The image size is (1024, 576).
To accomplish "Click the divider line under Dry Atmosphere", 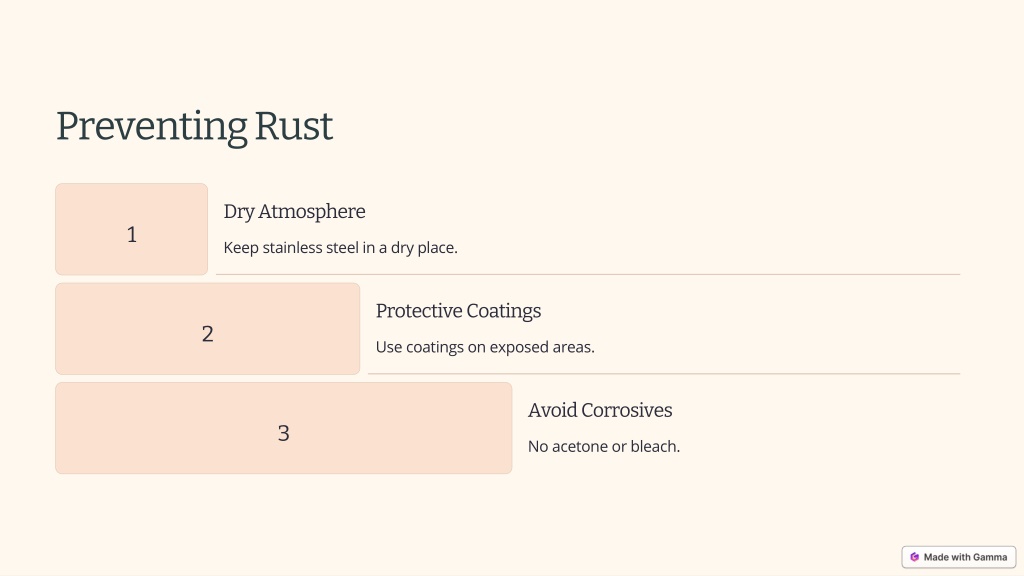I will click(588, 274).
